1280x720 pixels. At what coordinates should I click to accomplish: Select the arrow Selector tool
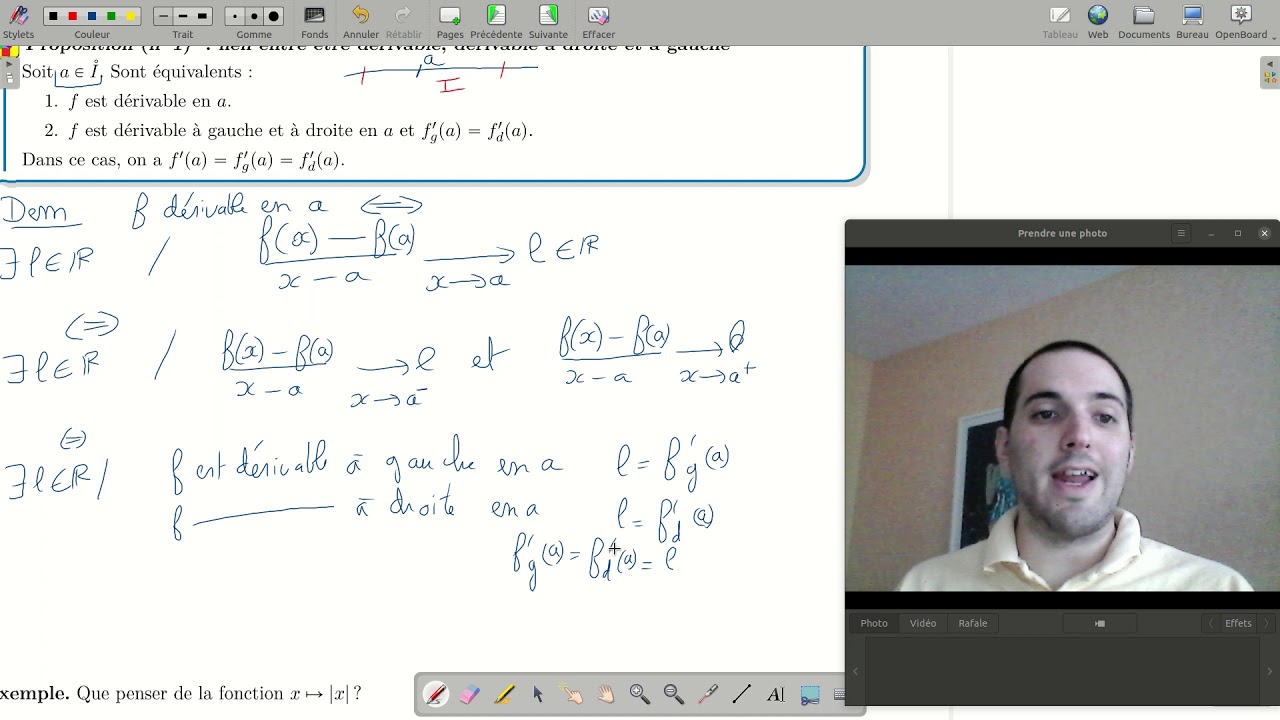click(x=538, y=694)
